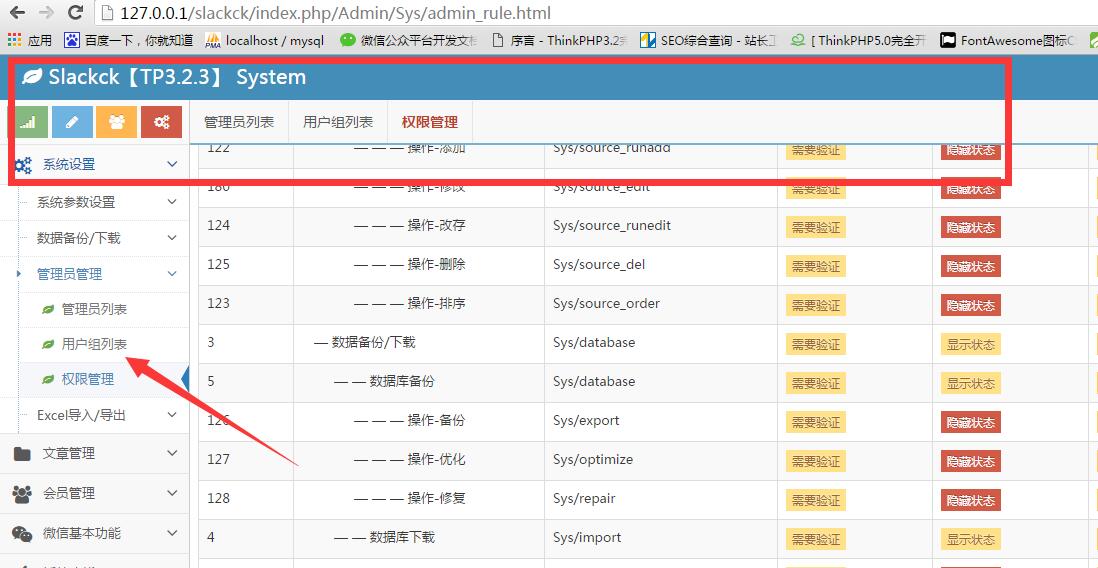Switch to the 管理员列表 tab
The width and height of the screenshot is (1098, 568).
point(239,122)
